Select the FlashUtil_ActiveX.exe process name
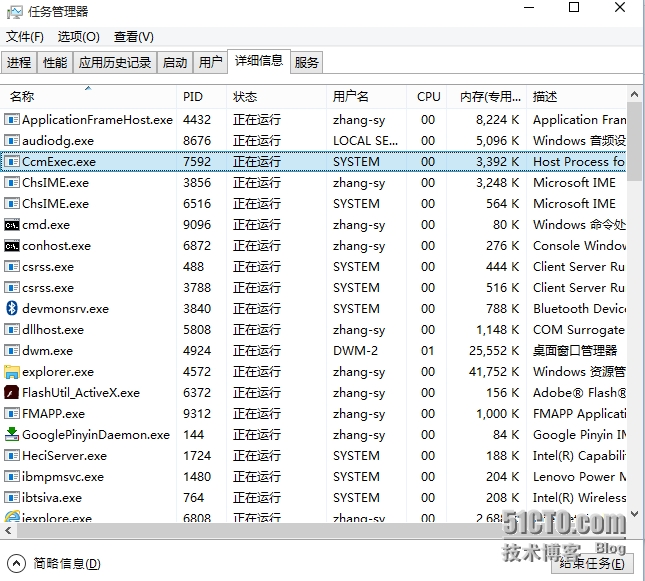 click(81, 393)
